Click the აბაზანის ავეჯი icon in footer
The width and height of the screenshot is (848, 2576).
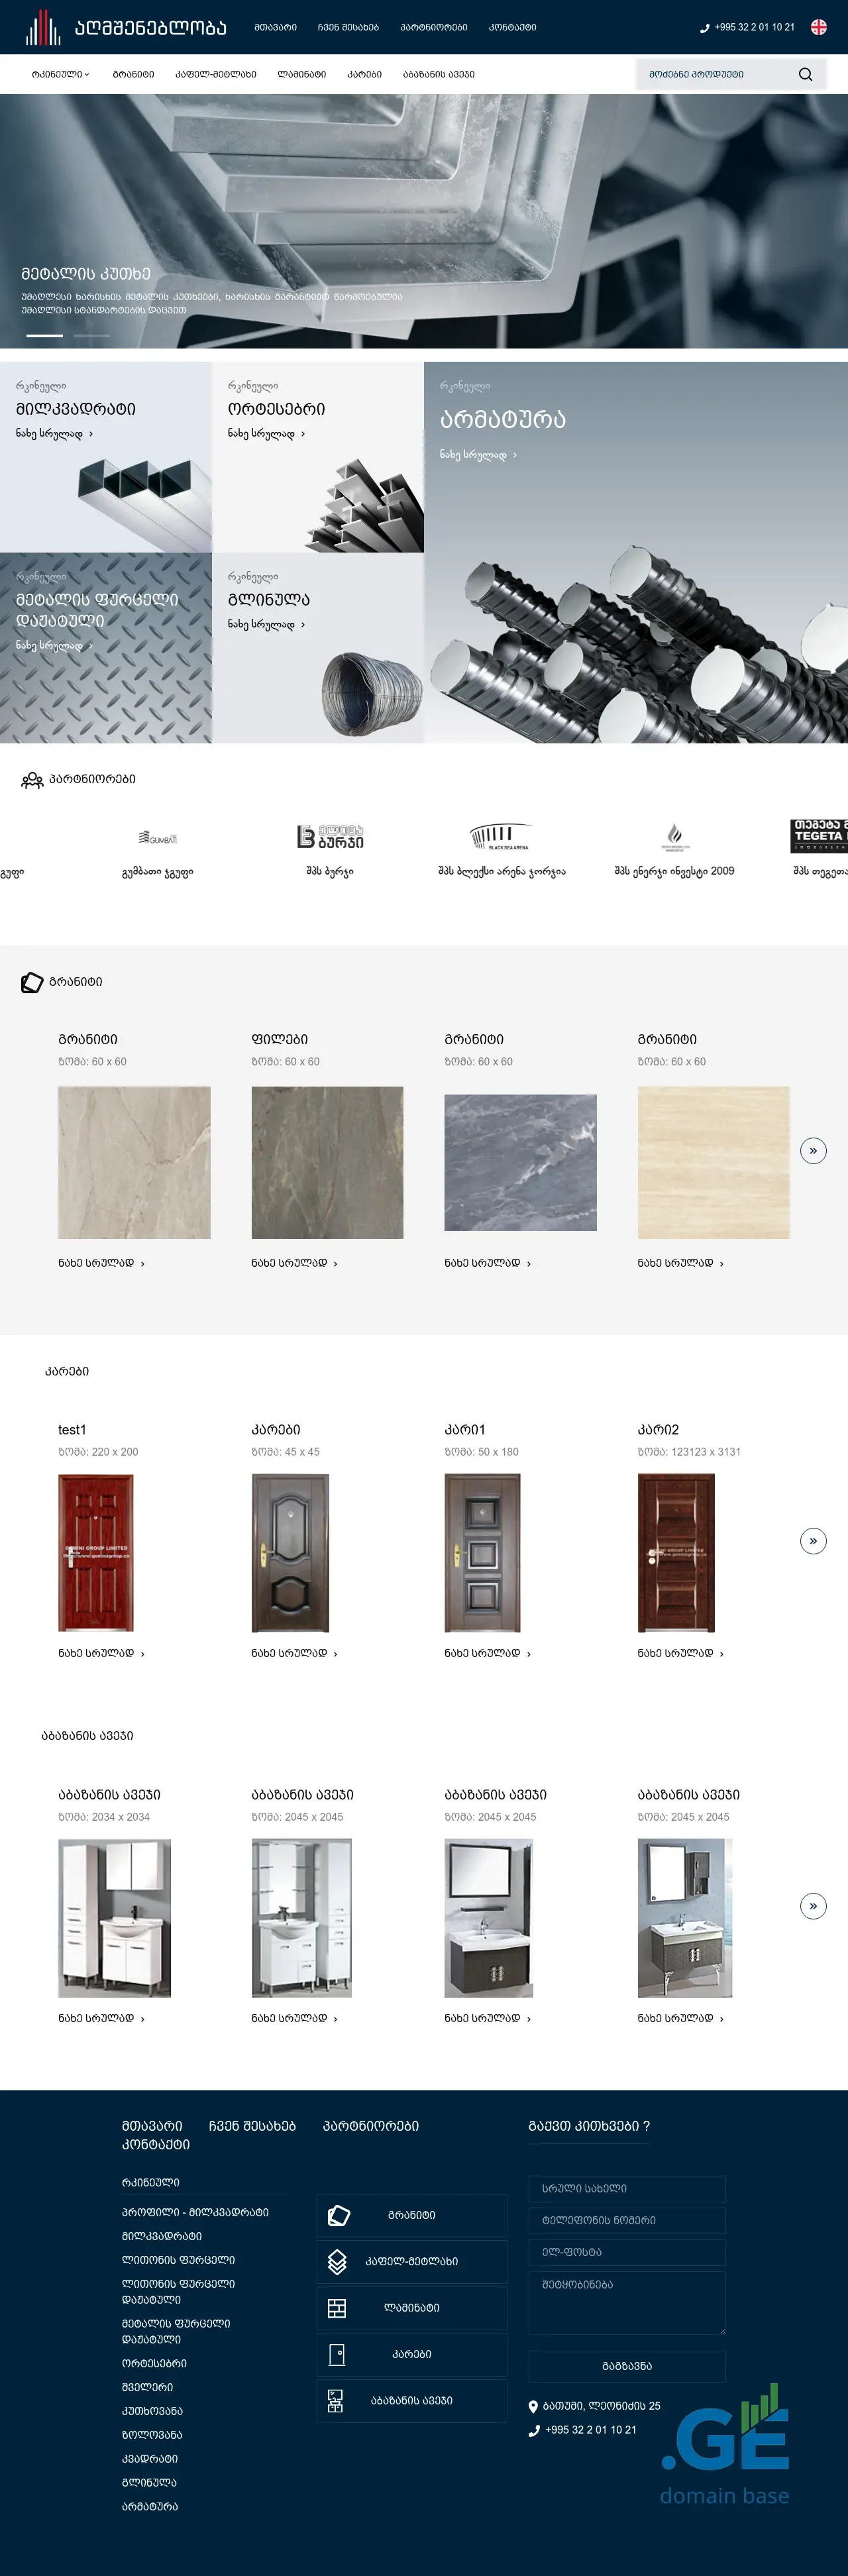coord(336,2400)
